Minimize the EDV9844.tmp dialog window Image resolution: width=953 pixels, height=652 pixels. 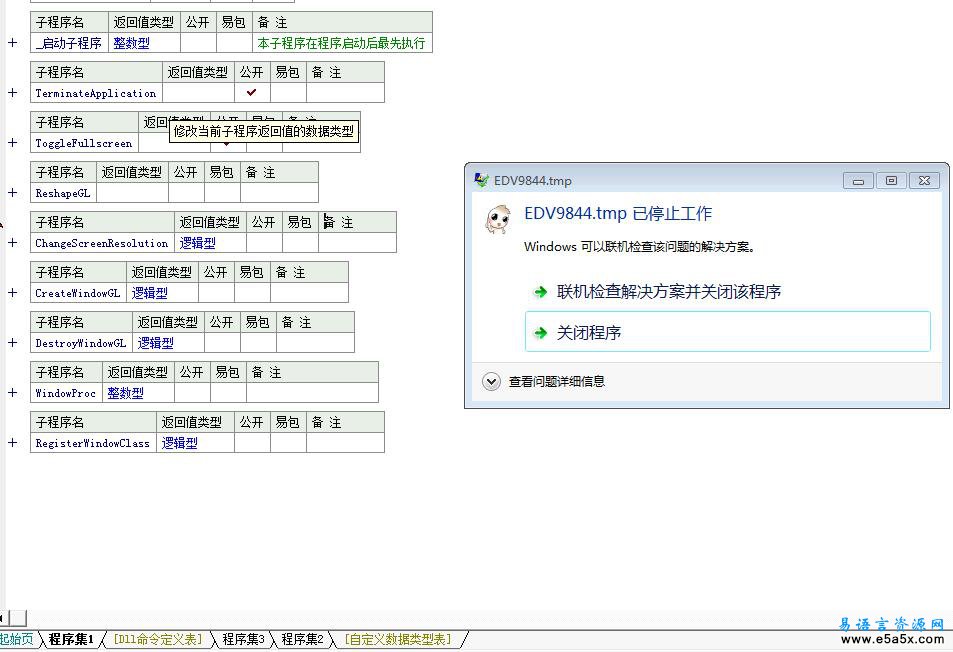point(858,181)
